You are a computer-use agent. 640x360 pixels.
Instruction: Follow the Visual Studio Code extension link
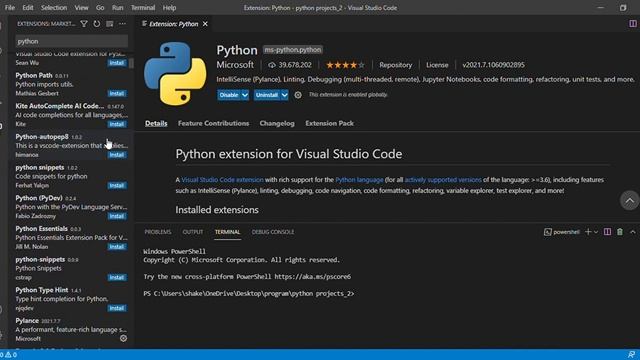click(x=222, y=180)
